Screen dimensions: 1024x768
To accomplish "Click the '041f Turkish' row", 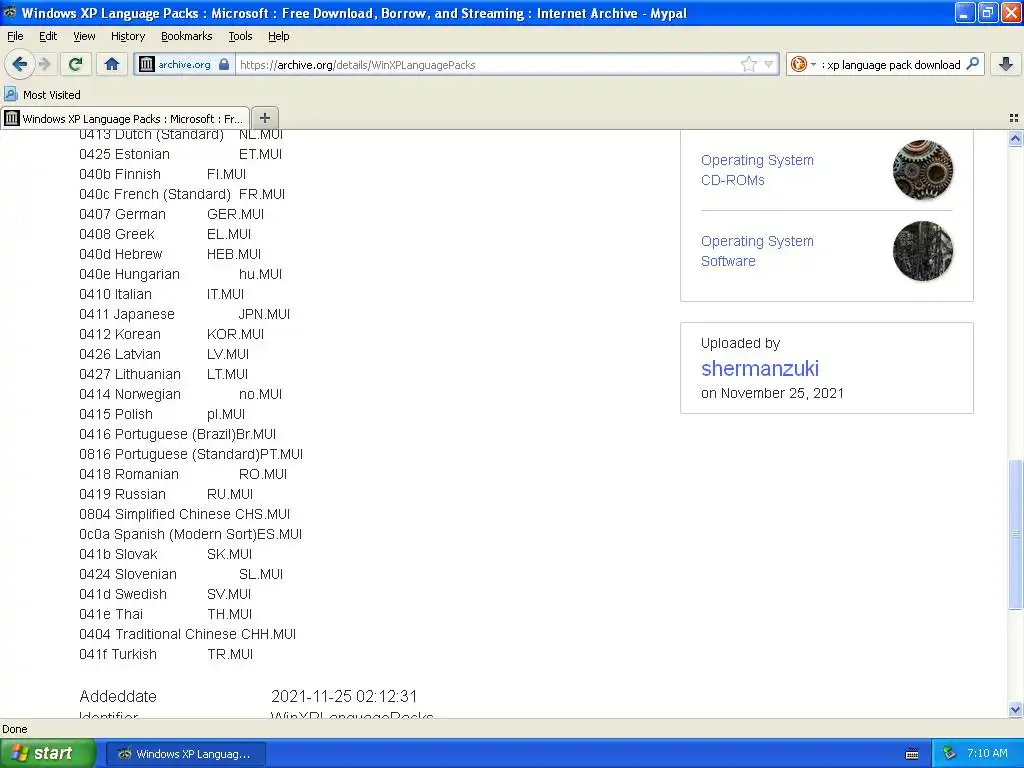I will tap(166, 654).
